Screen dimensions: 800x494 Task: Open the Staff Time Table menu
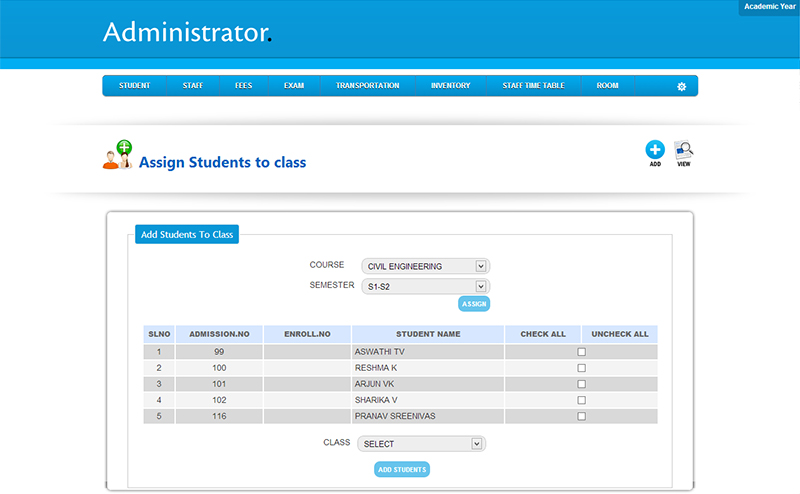(533, 86)
